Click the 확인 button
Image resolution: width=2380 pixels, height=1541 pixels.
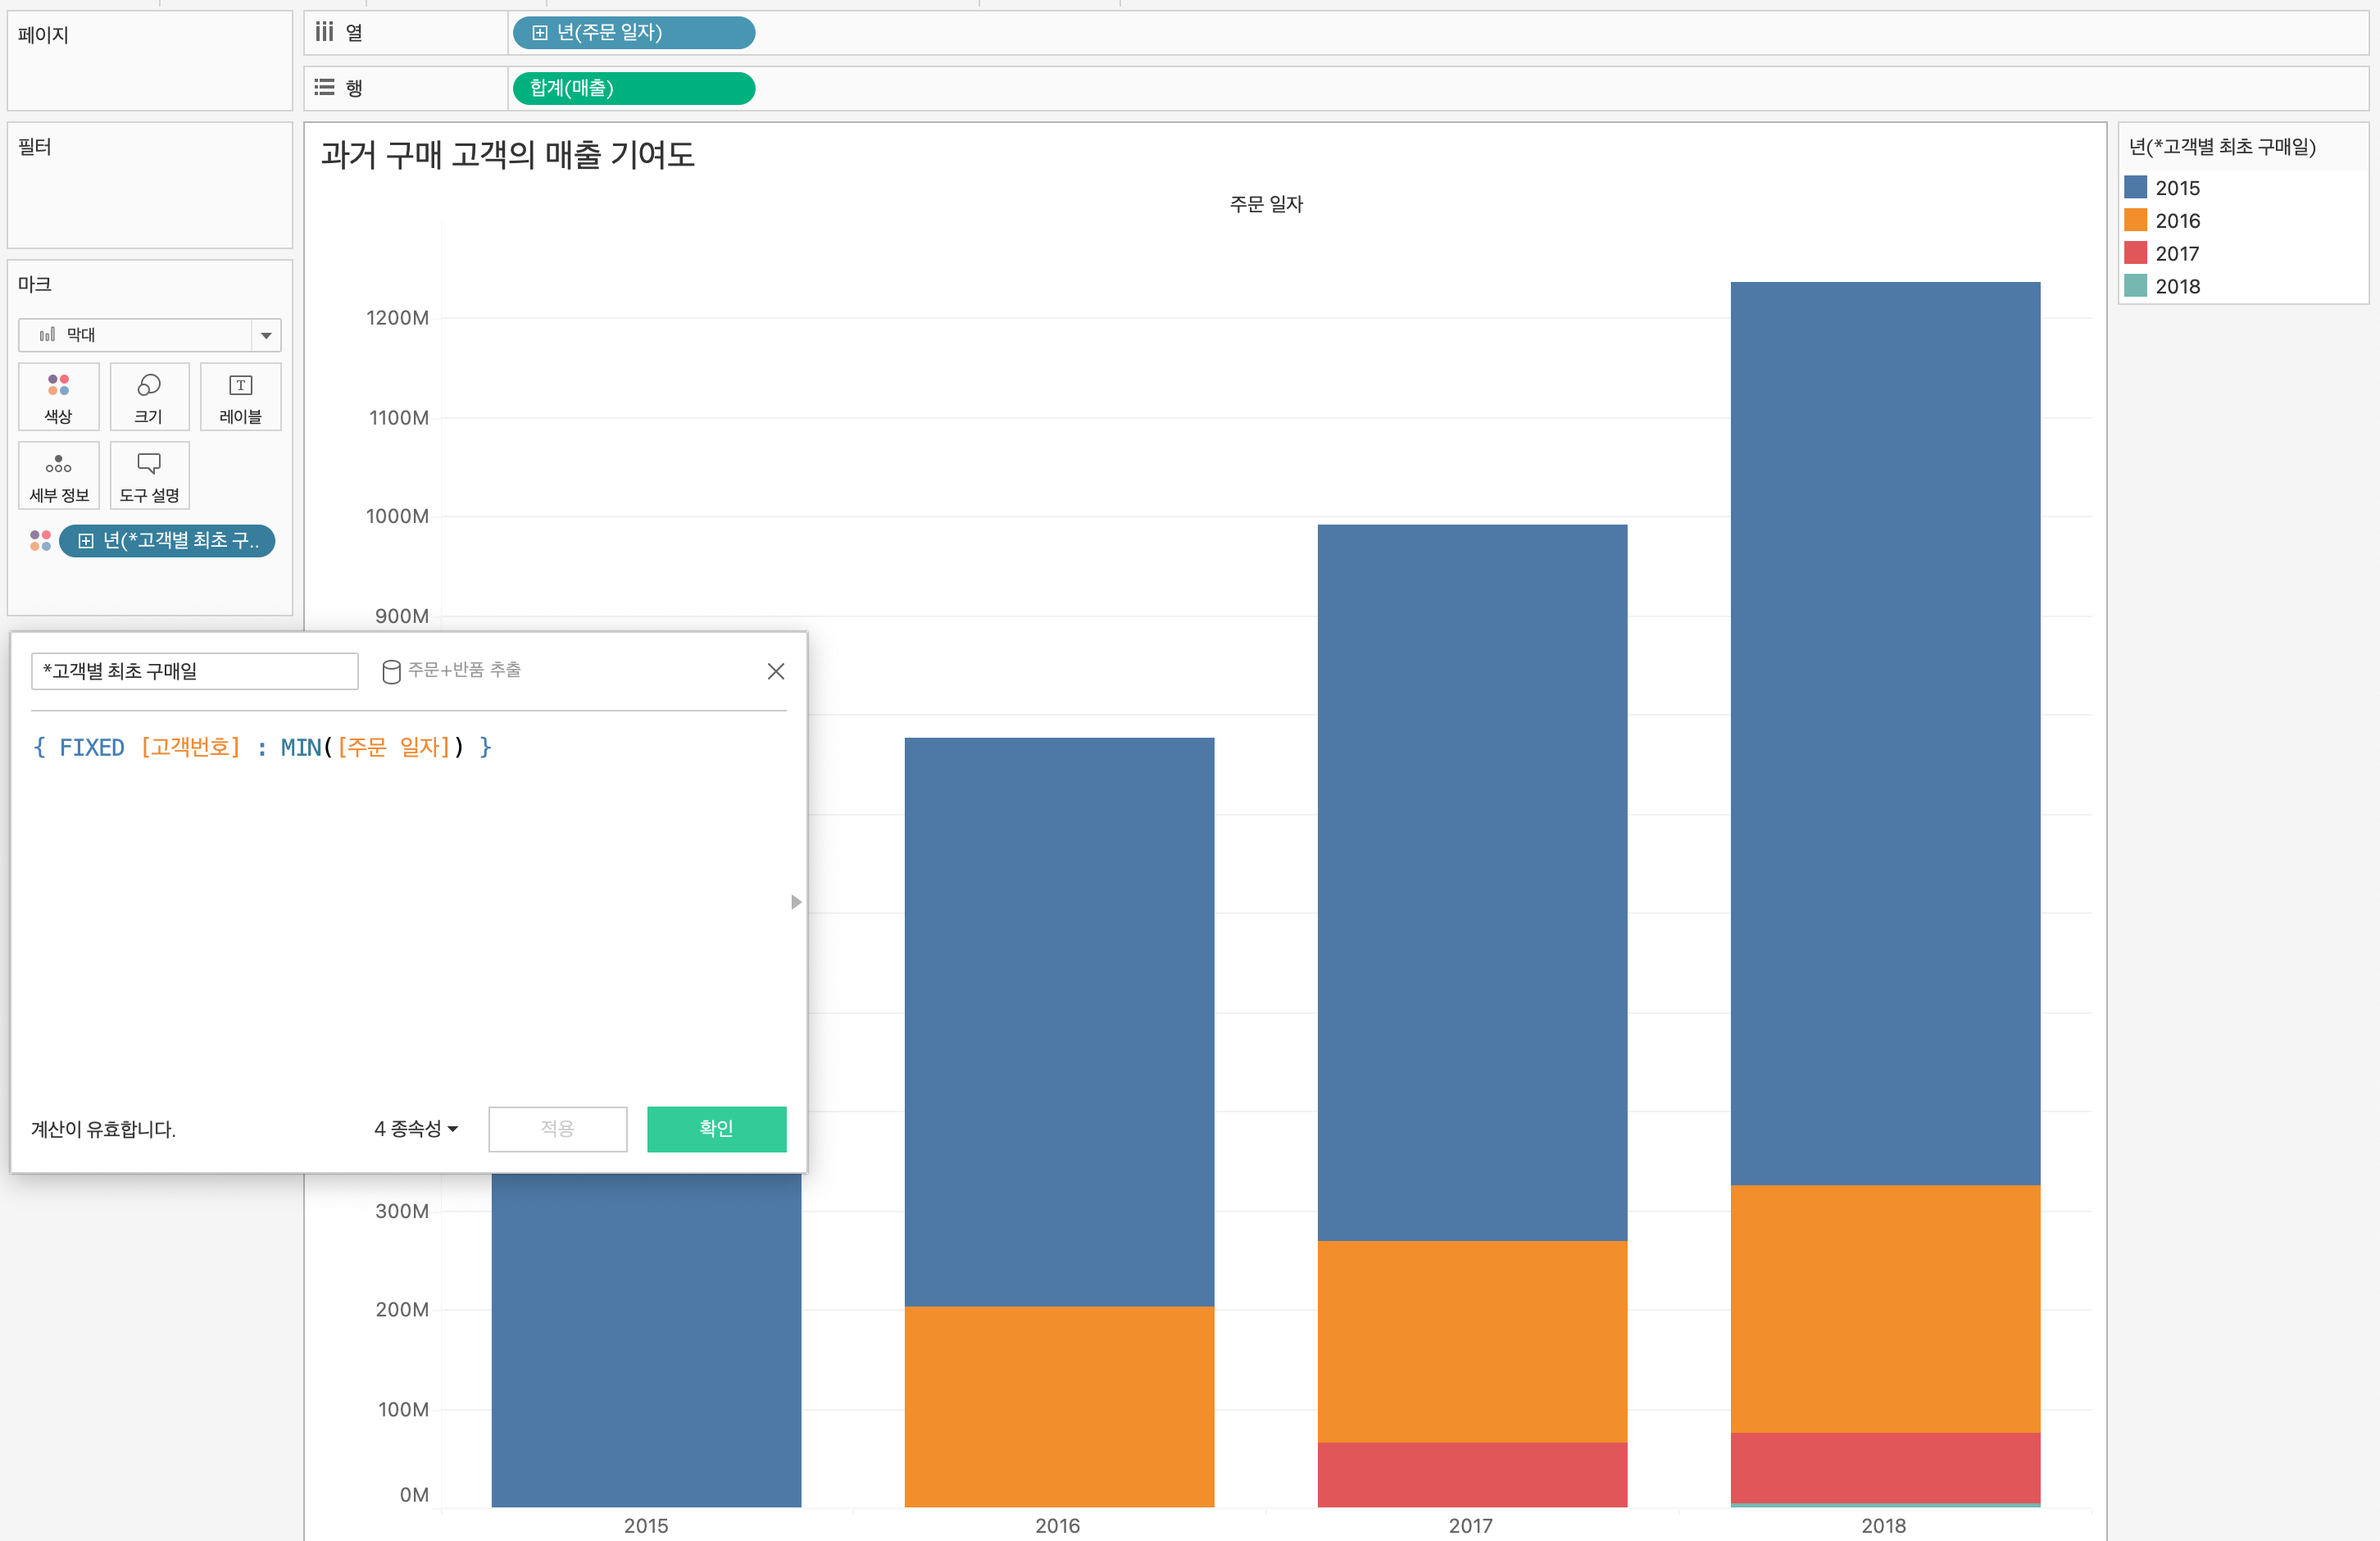[716, 1129]
